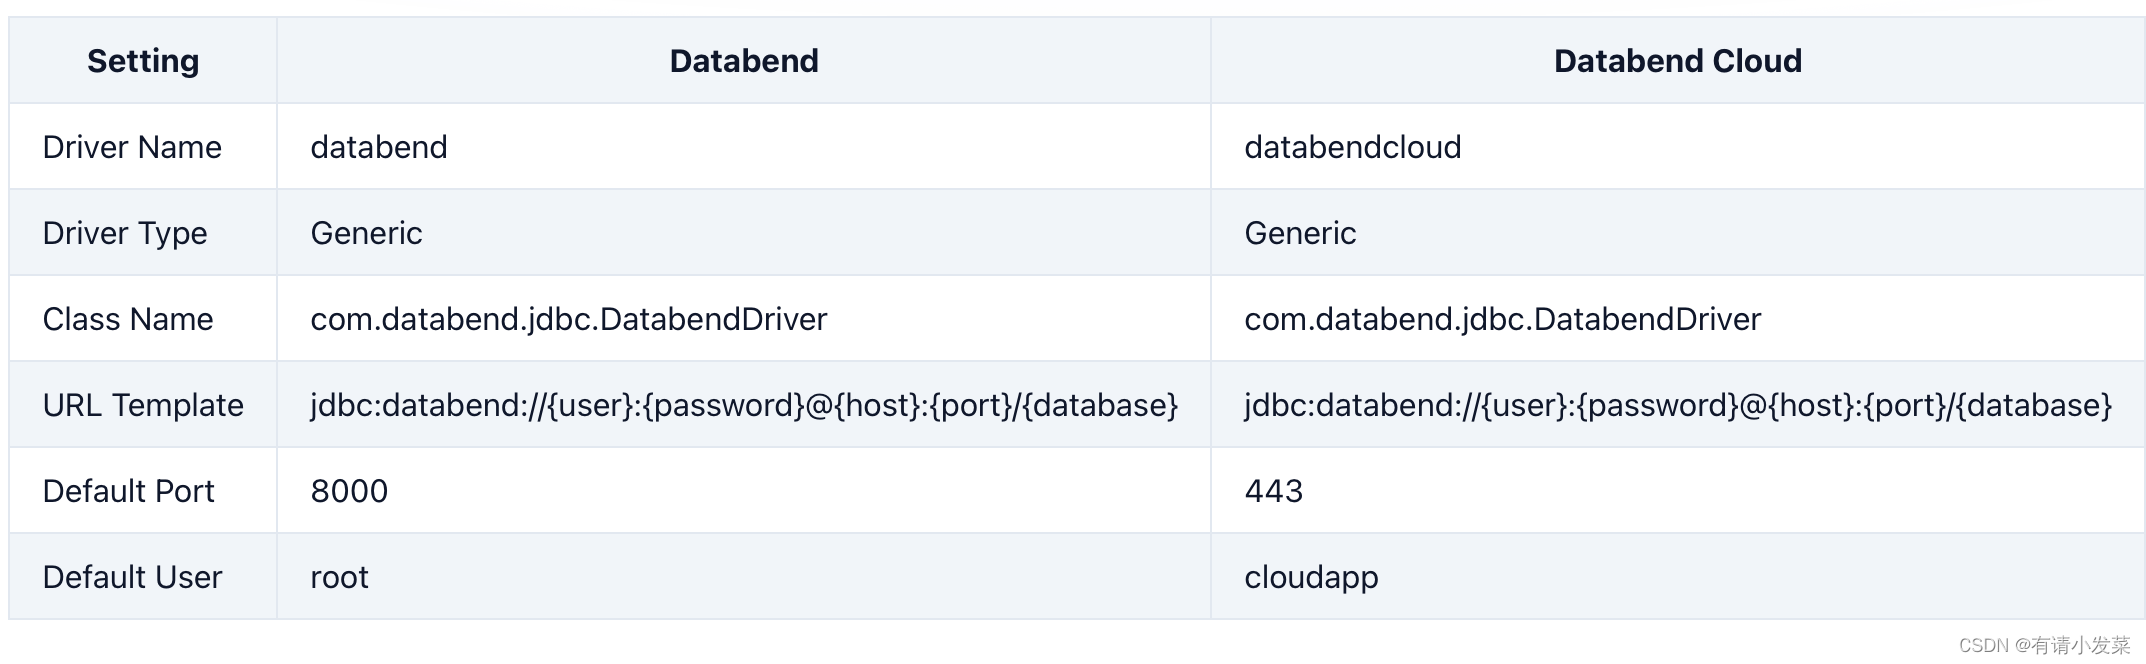Click the Databend JDBC URL template text

pos(744,405)
